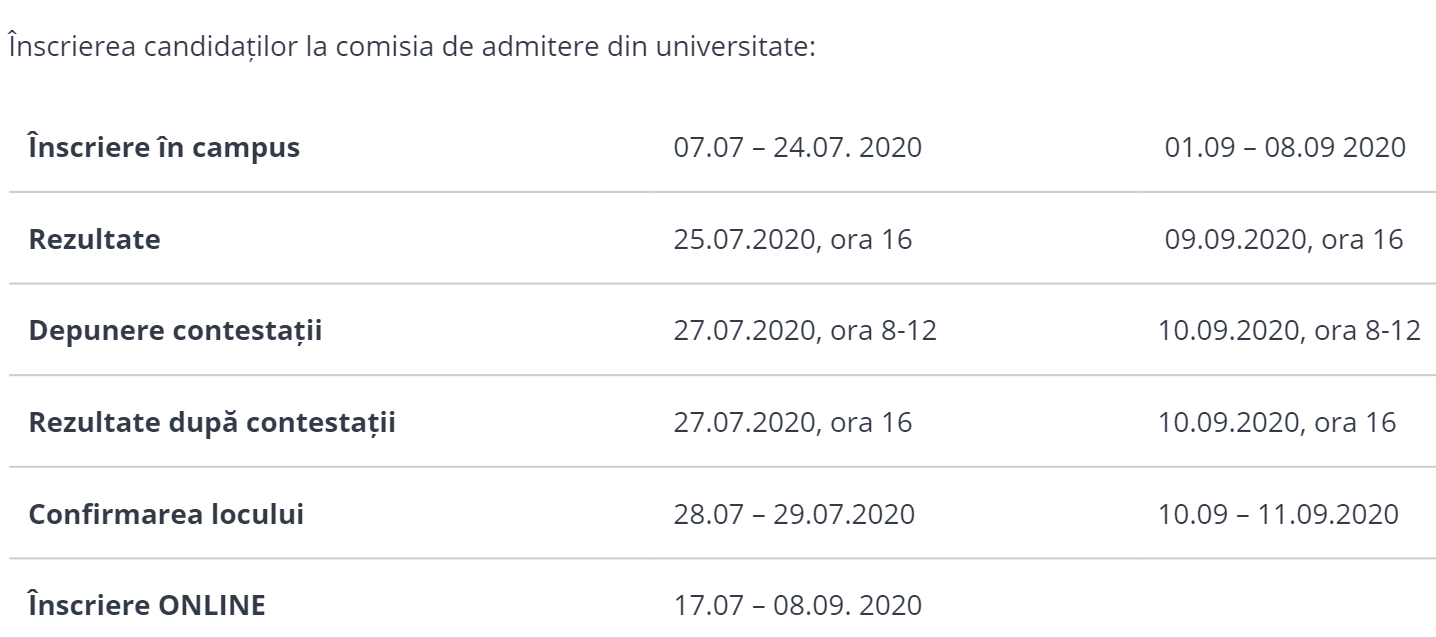Click the 'Depunere contestații' row label
This screenshot has height=637, width=1436.
click(x=175, y=331)
